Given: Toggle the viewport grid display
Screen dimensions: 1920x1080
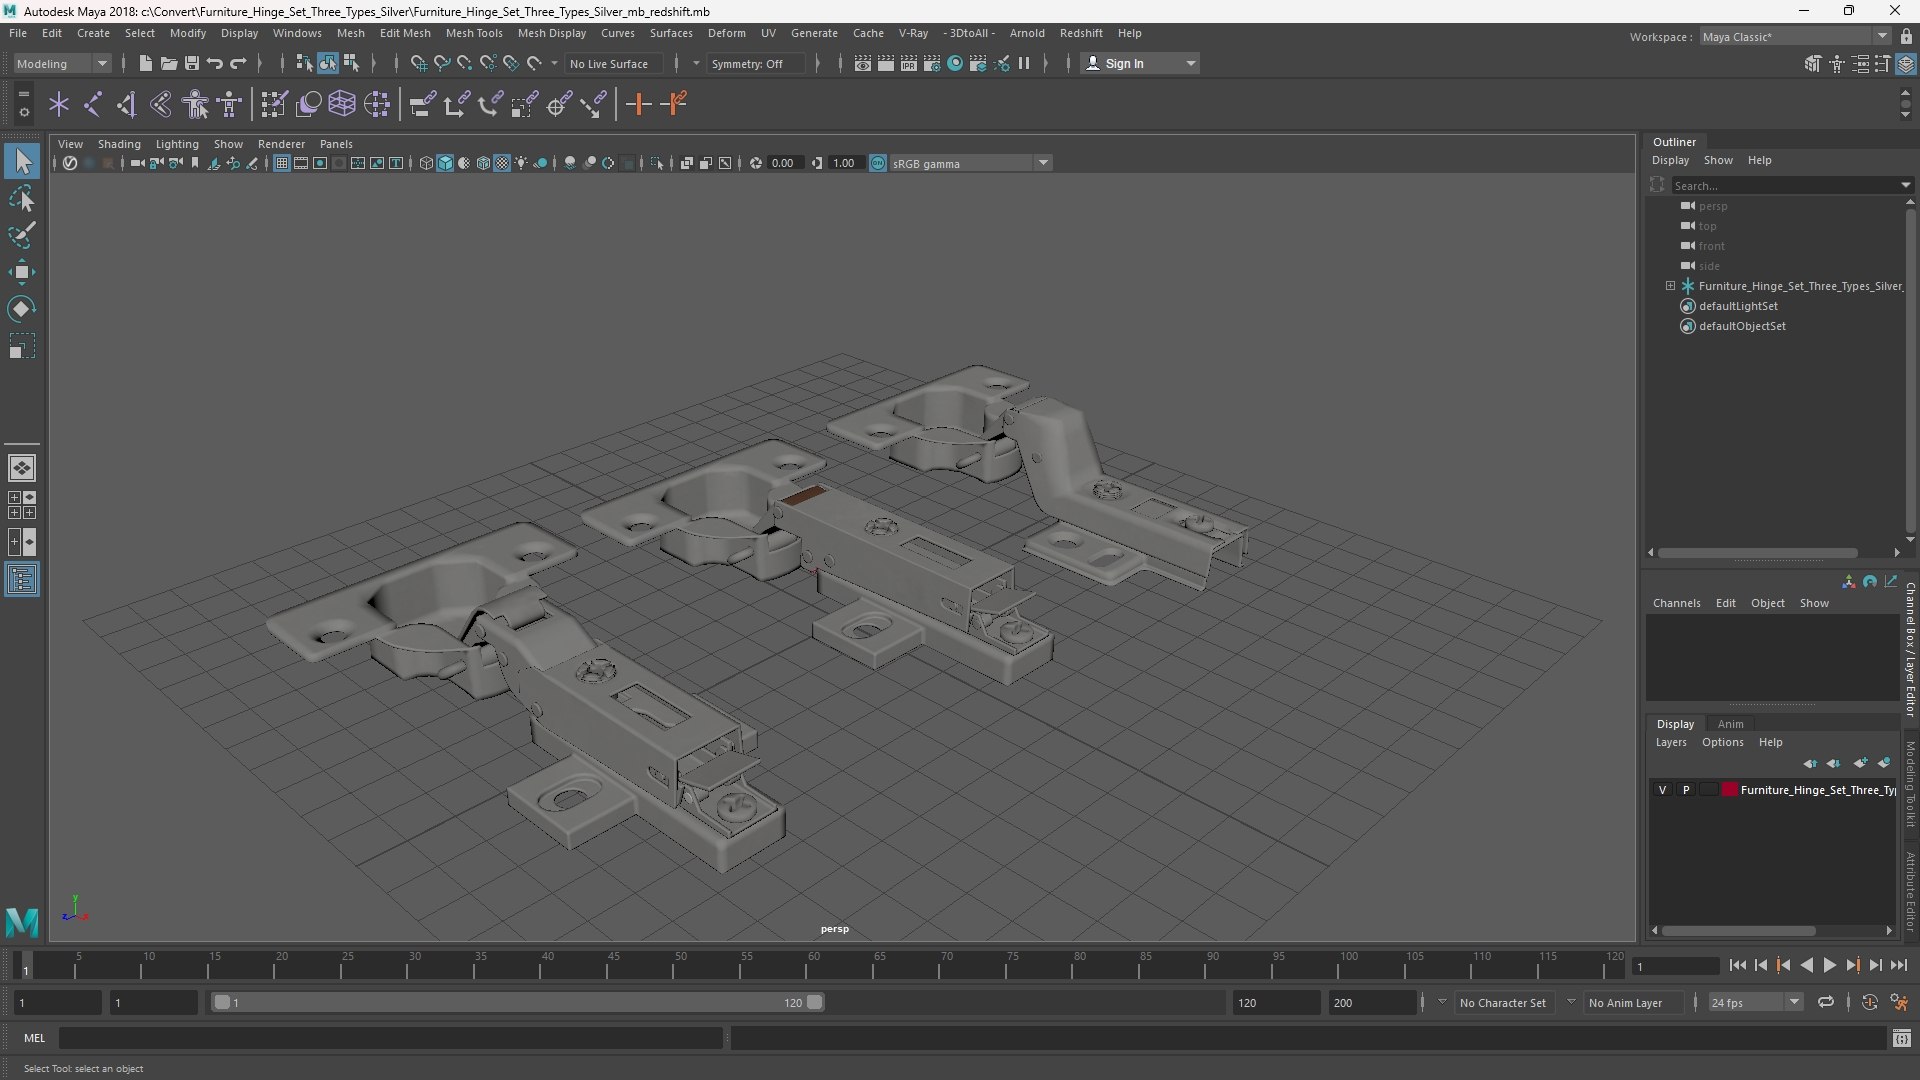Looking at the screenshot, I should (x=282, y=164).
